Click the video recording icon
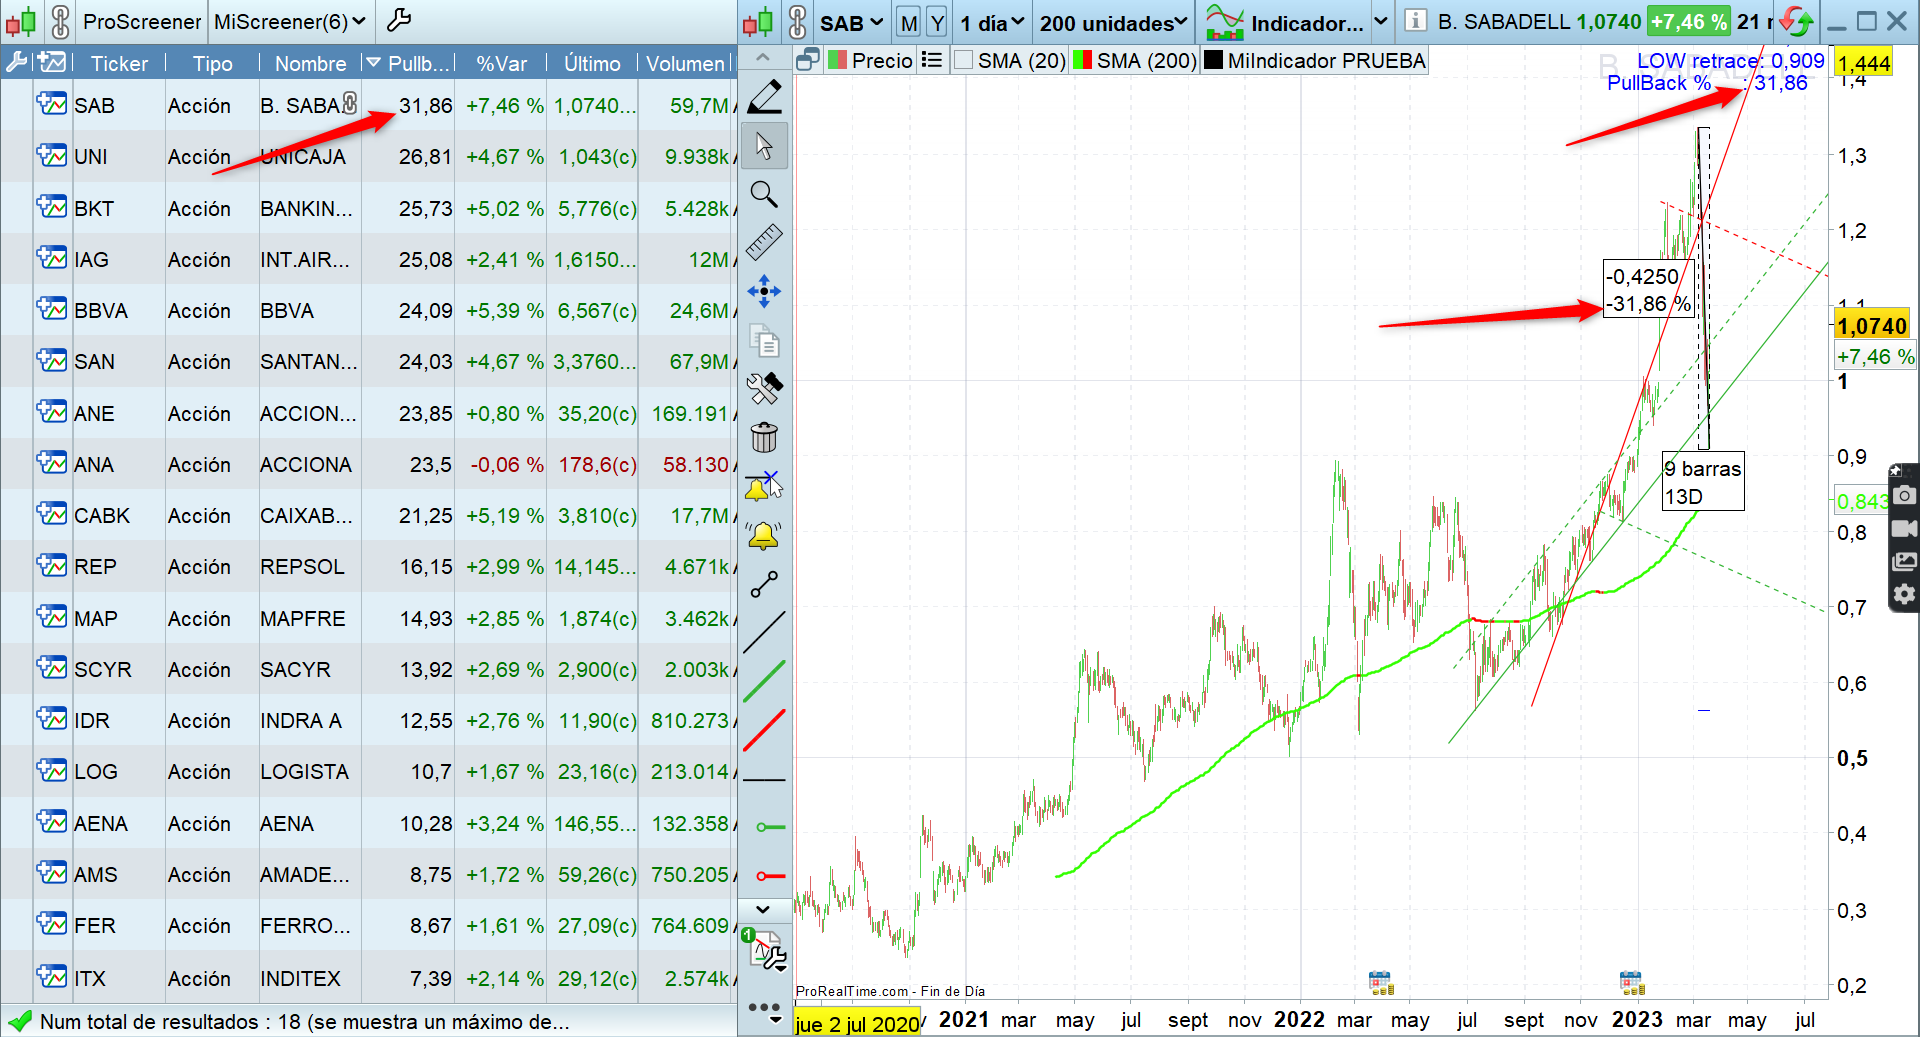The height and width of the screenshot is (1037, 1920). click(x=1904, y=528)
